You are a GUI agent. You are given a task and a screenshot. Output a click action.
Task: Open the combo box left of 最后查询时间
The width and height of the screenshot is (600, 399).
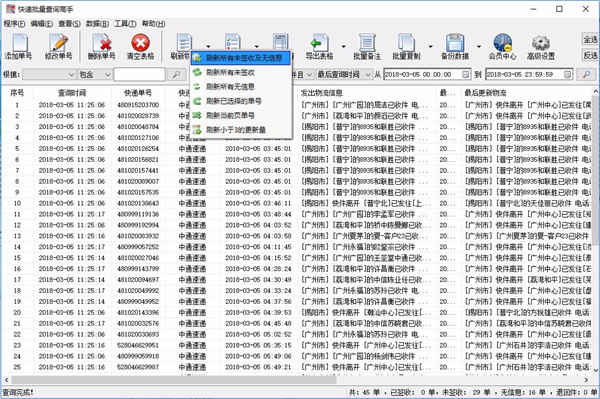(302, 75)
